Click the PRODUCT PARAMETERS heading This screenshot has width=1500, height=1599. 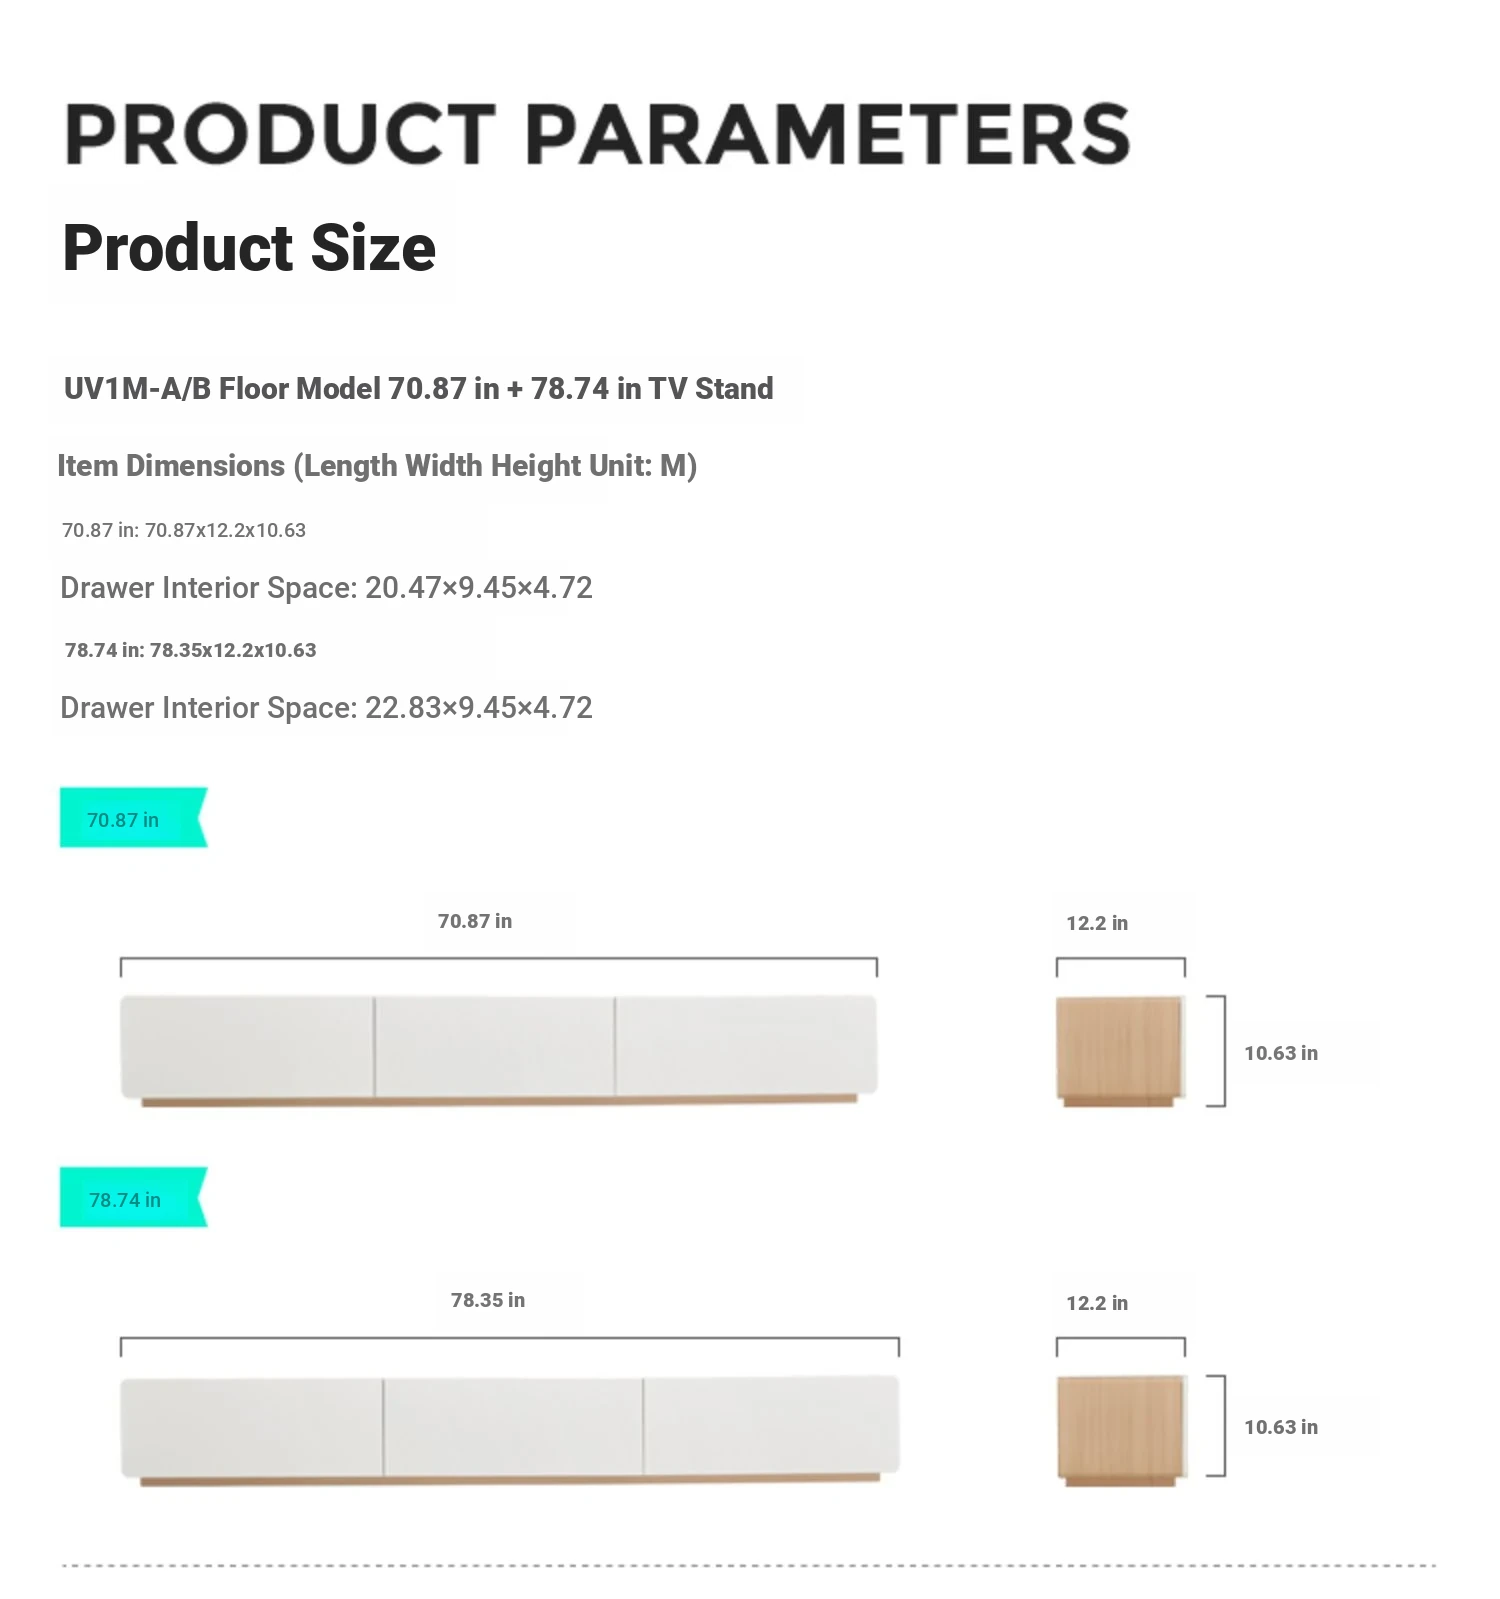click(597, 134)
